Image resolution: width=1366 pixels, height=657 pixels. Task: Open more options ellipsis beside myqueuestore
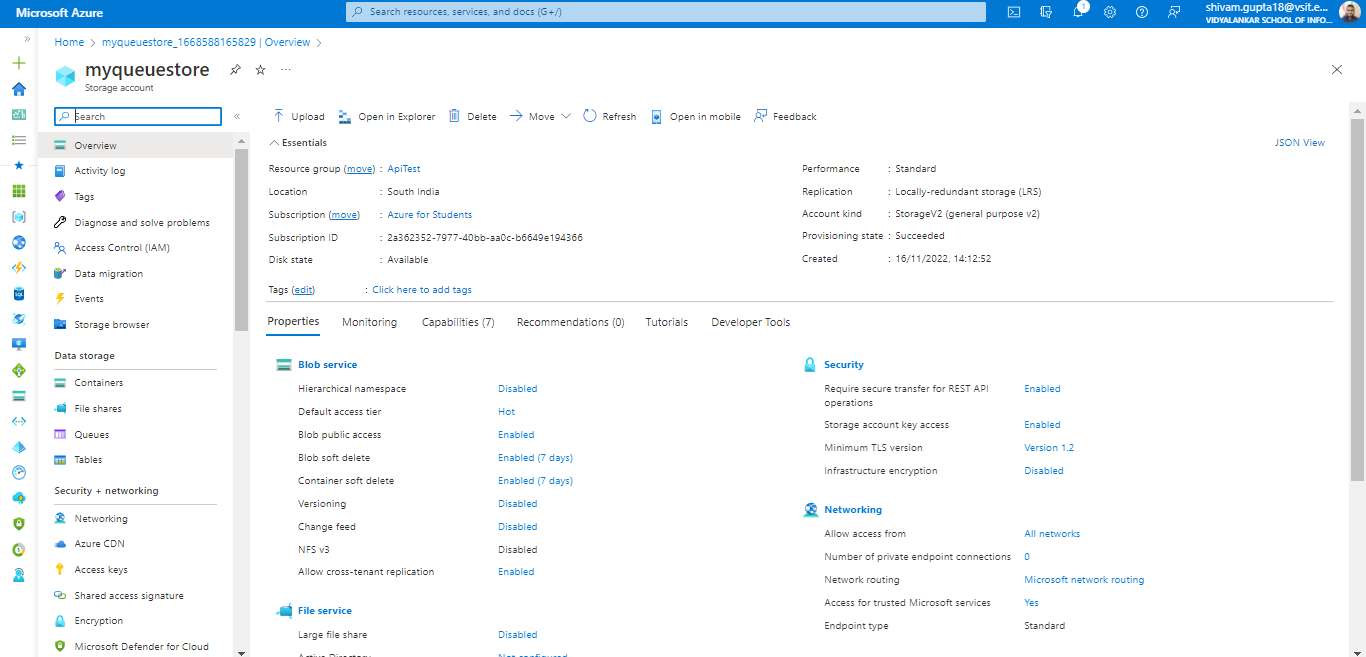286,70
